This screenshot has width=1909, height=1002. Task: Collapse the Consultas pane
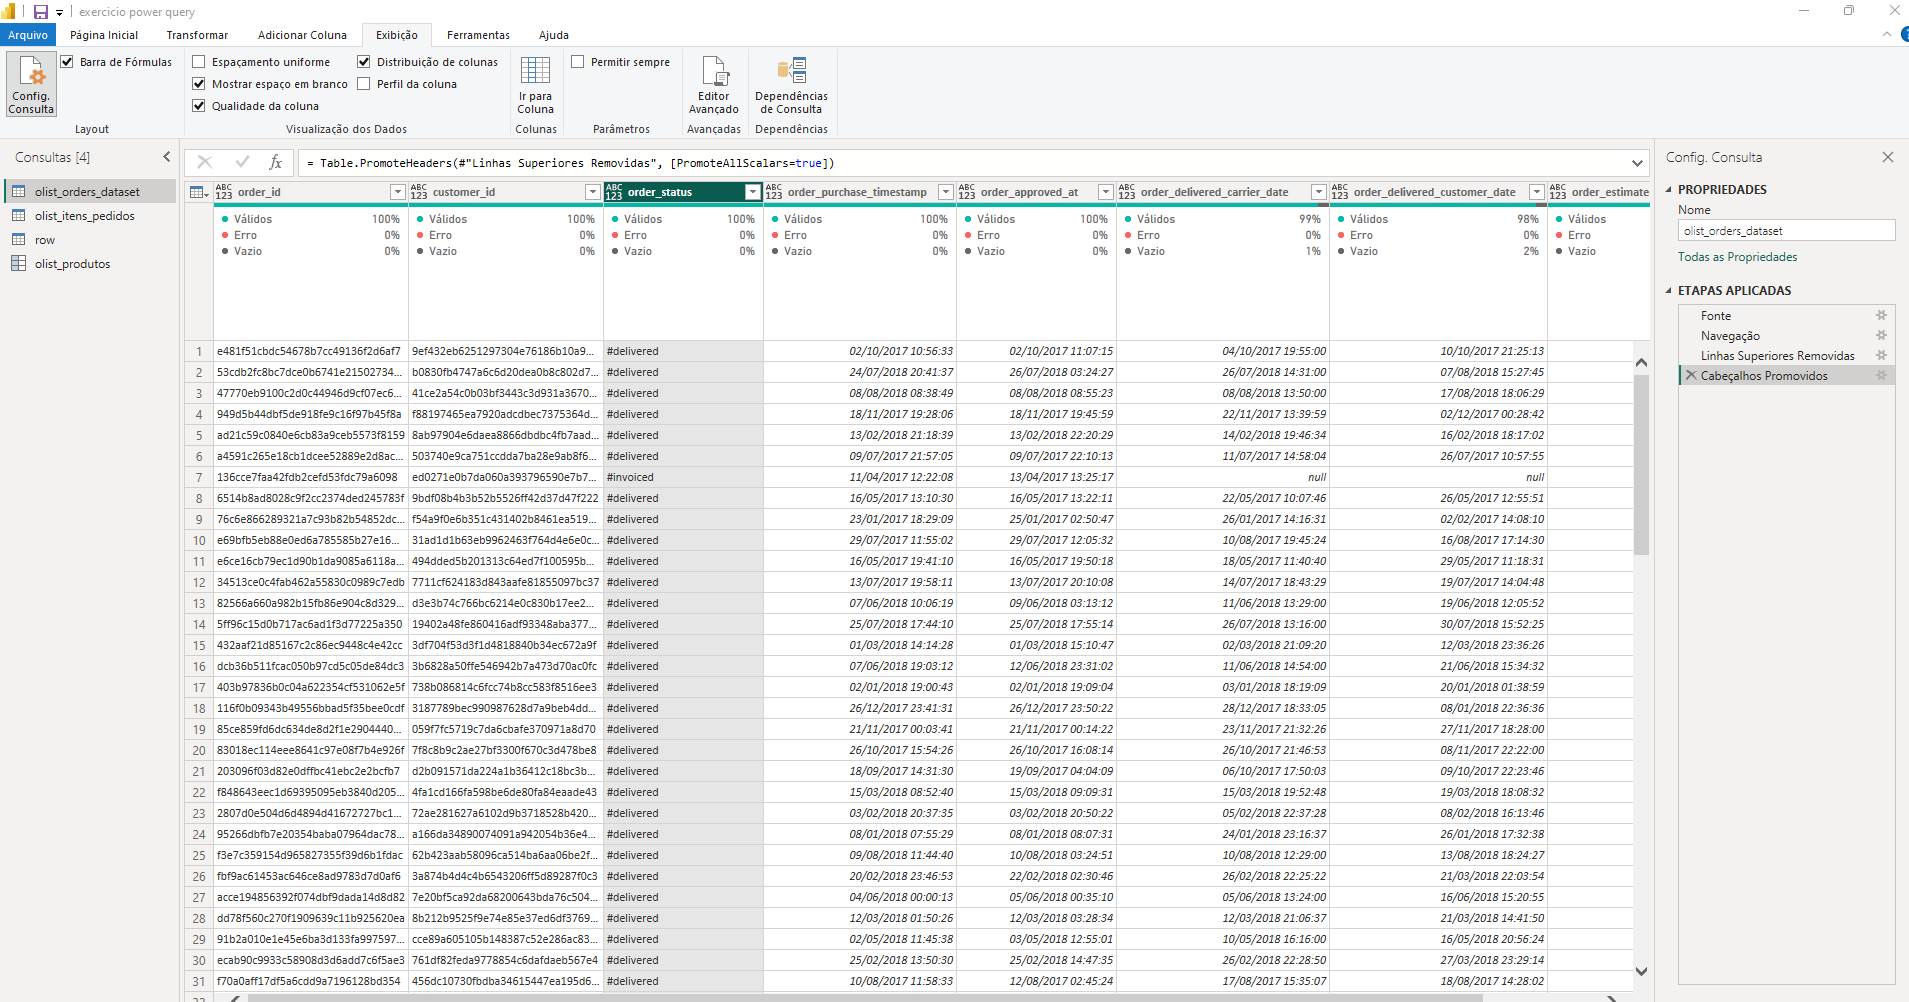click(x=167, y=157)
